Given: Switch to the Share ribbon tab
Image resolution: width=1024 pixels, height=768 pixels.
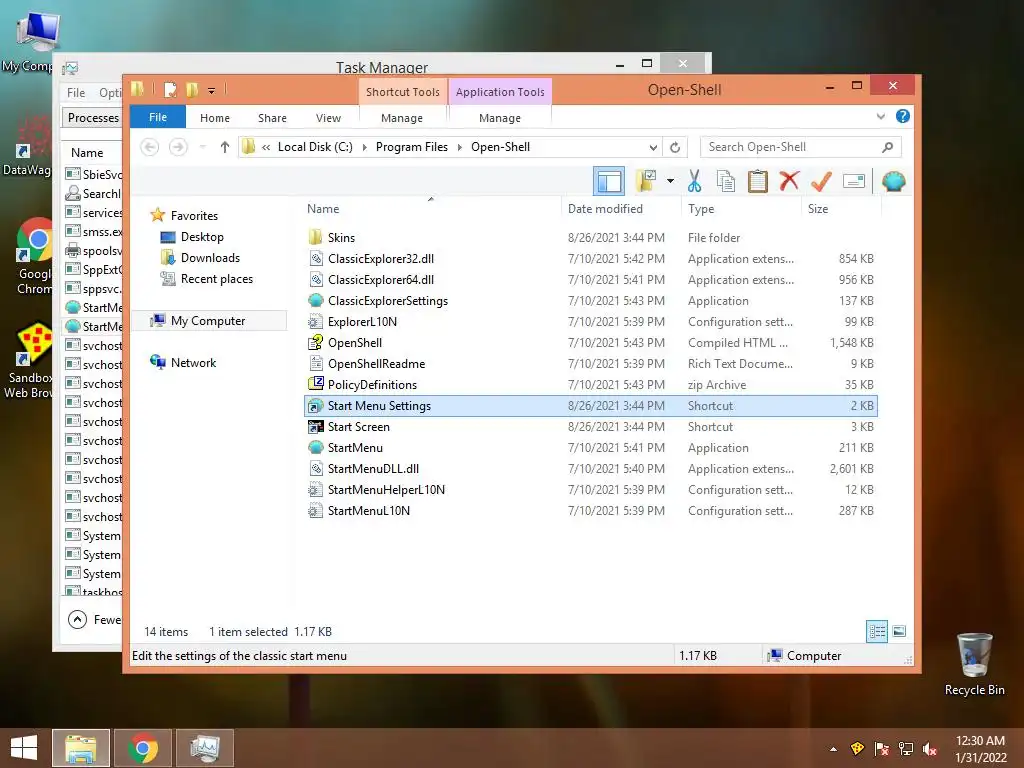Looking at the screenshot, I should pyautogui.click(x=272, y=118).
